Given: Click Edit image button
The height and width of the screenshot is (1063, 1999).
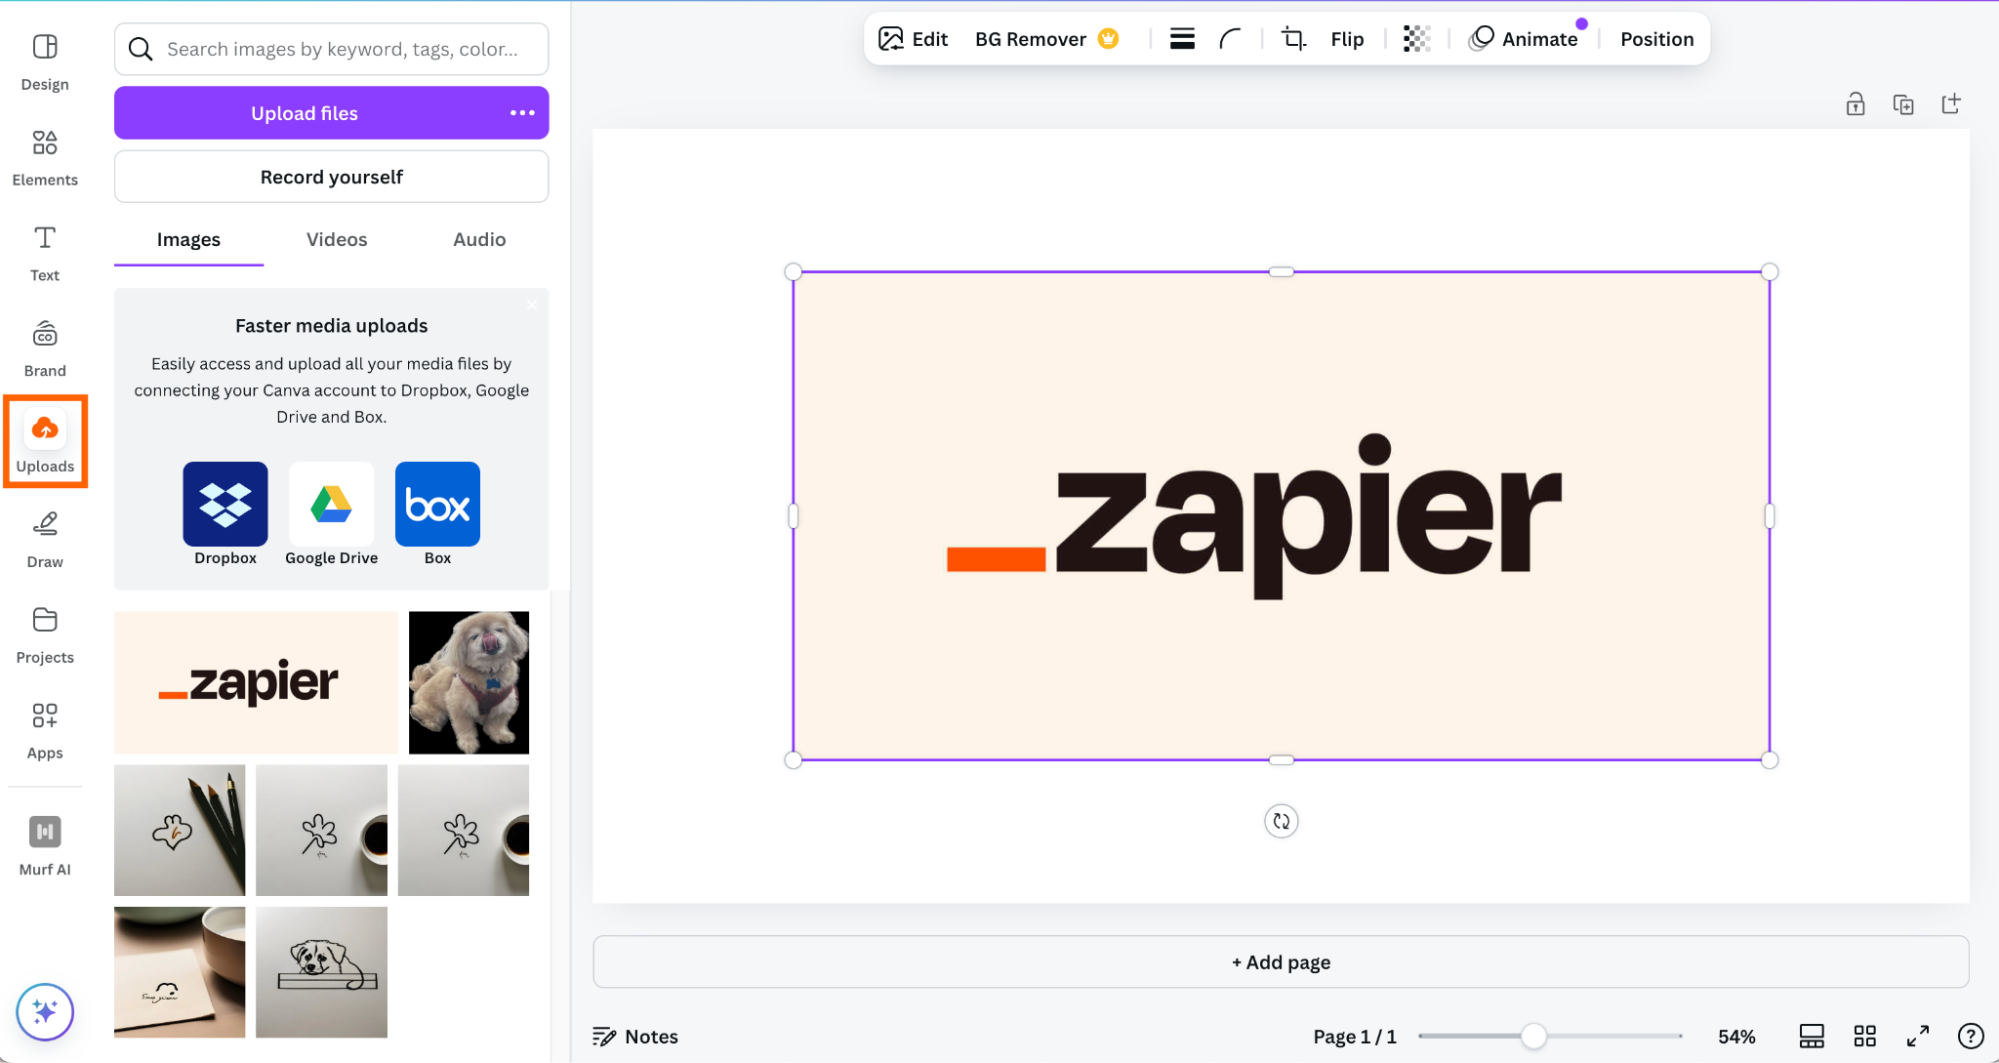Looking at the screenshot, I should [913, 39].
